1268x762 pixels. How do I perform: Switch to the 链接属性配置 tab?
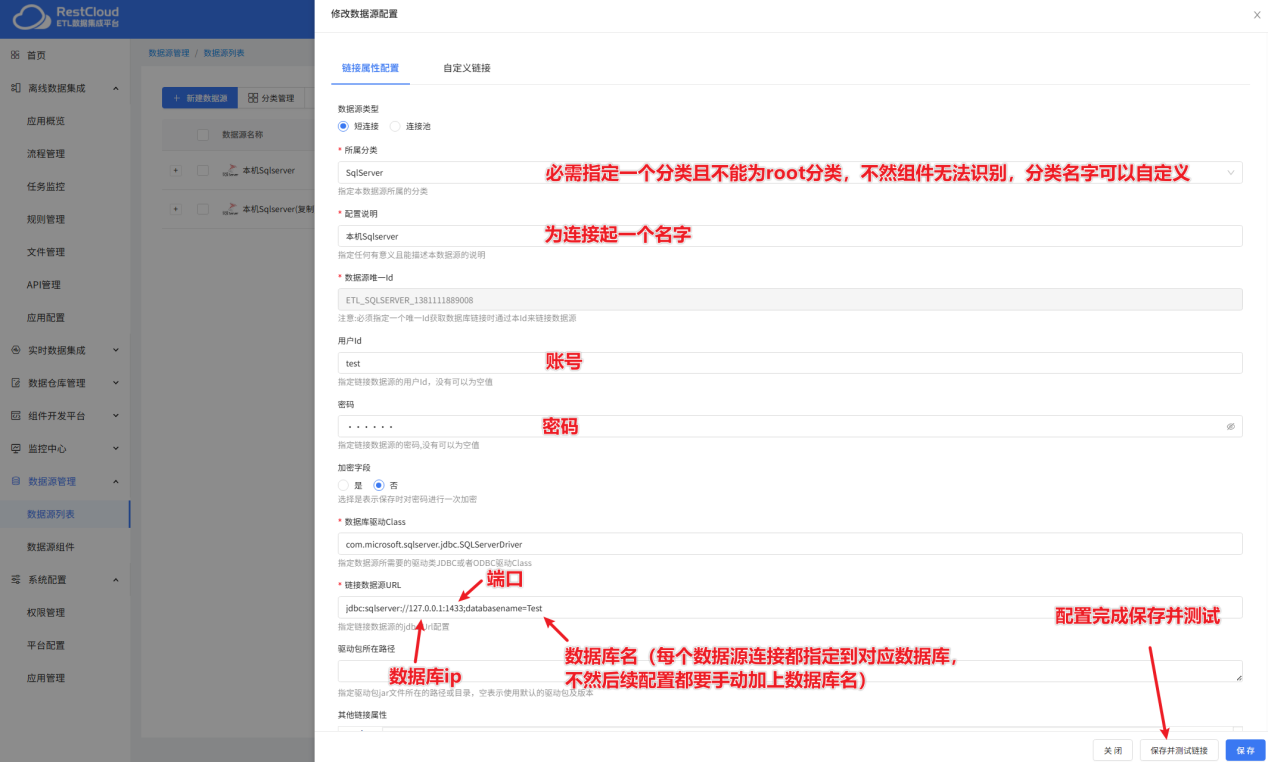tap(370, 68)
